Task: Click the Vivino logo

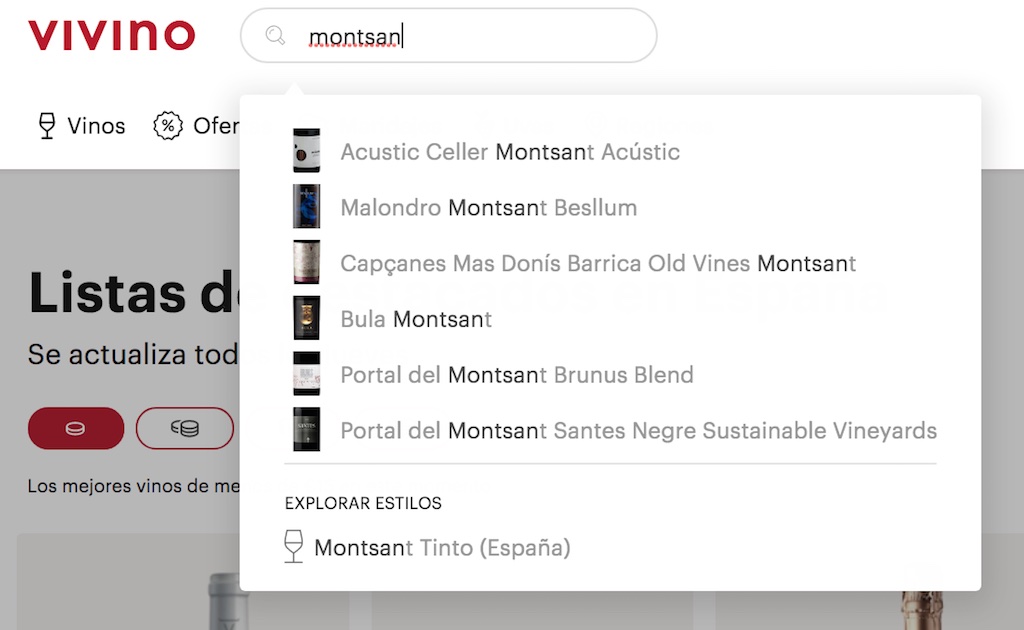Action: point(111,36)
